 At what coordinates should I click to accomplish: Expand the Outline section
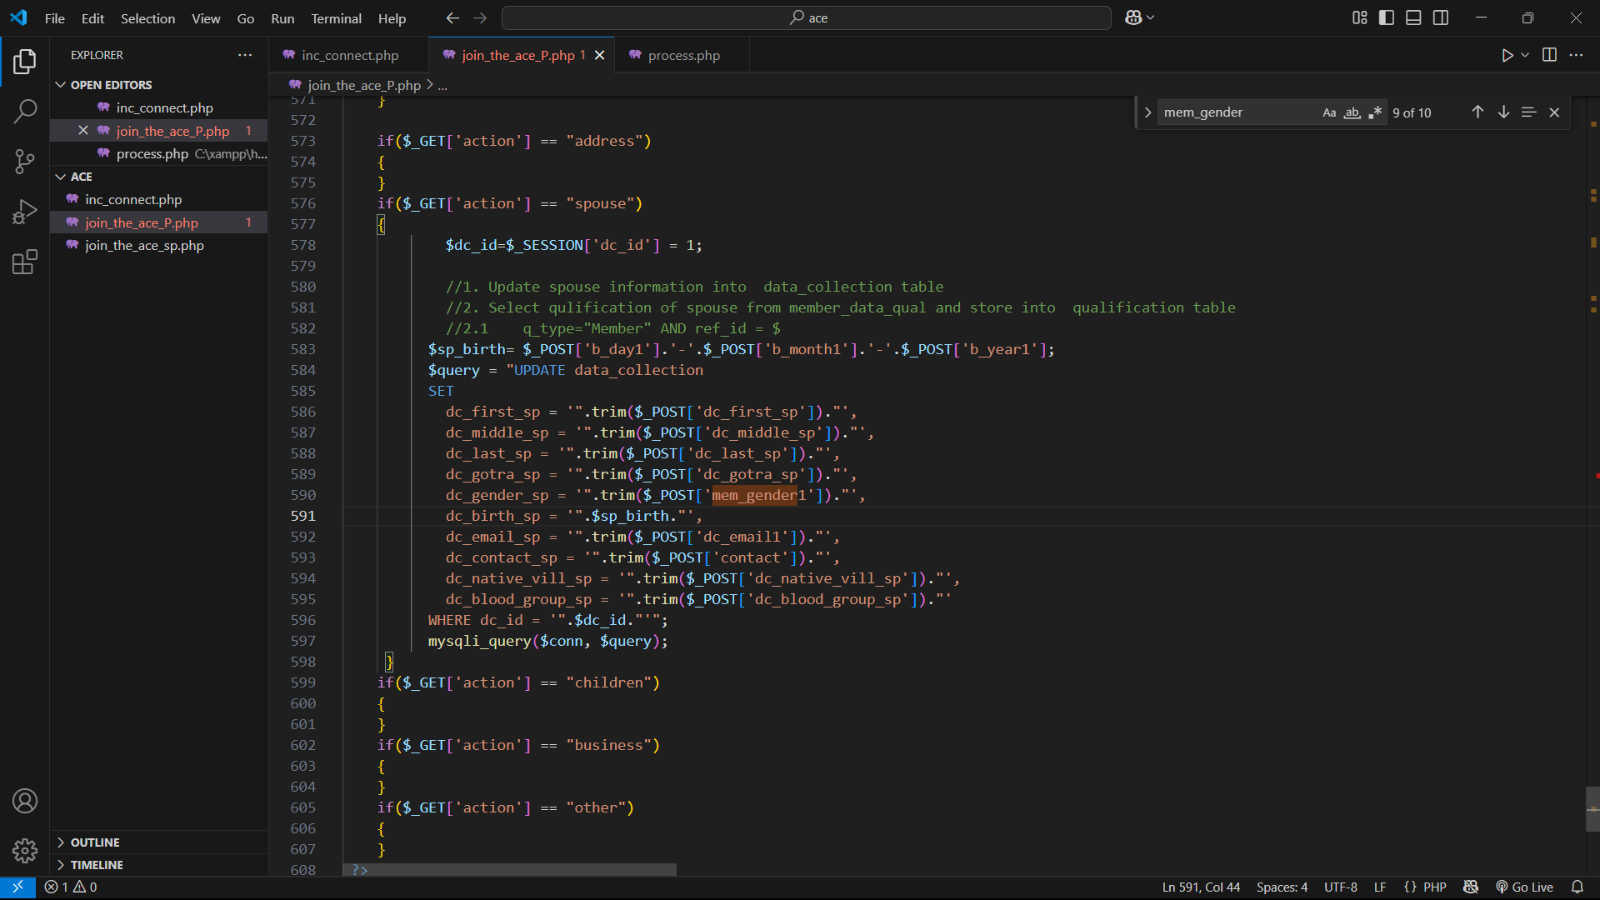click(95, 843)
